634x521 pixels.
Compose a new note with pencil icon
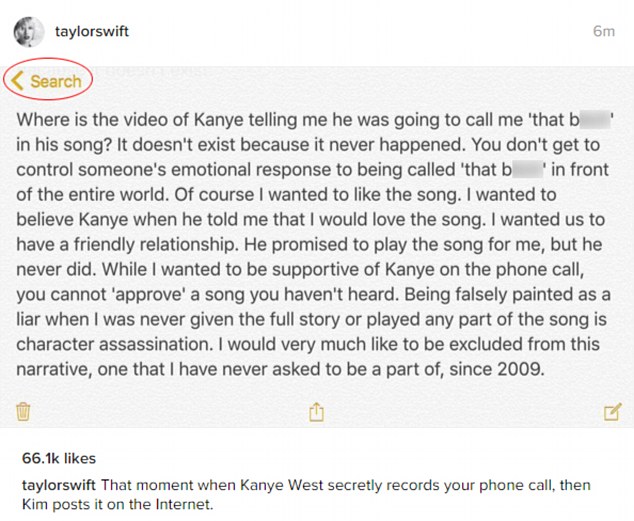612,412
